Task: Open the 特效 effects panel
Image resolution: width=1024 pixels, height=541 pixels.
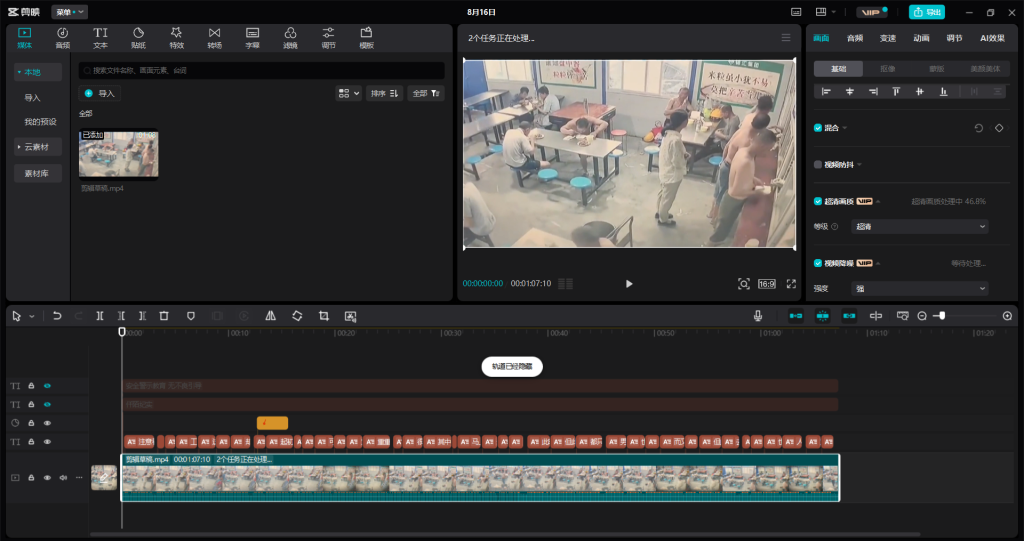Action: [176, 38]
